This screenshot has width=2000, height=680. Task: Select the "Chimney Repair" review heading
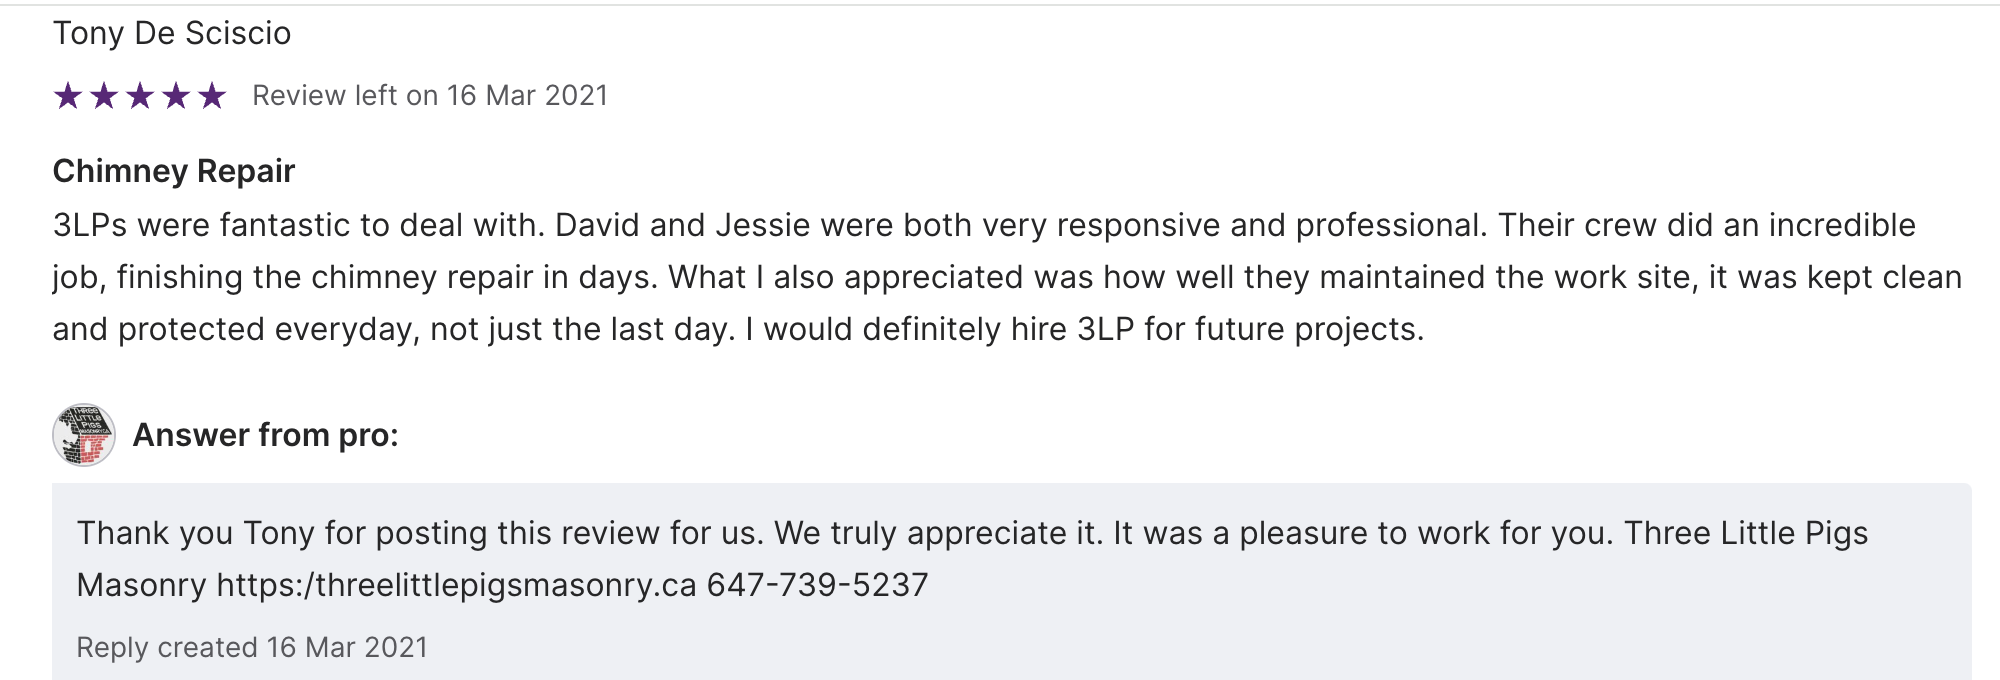coord(174,171)
